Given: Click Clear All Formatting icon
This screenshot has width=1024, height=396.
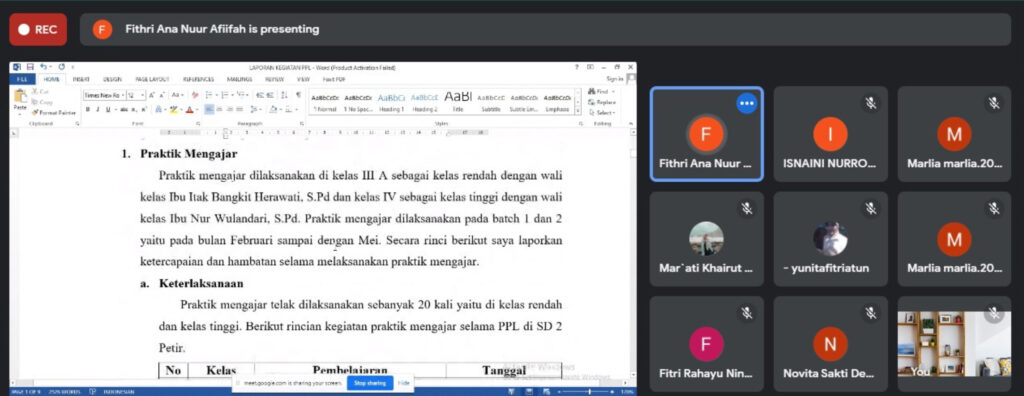Looking at the screenshot, I should click(x=195, y=95).
